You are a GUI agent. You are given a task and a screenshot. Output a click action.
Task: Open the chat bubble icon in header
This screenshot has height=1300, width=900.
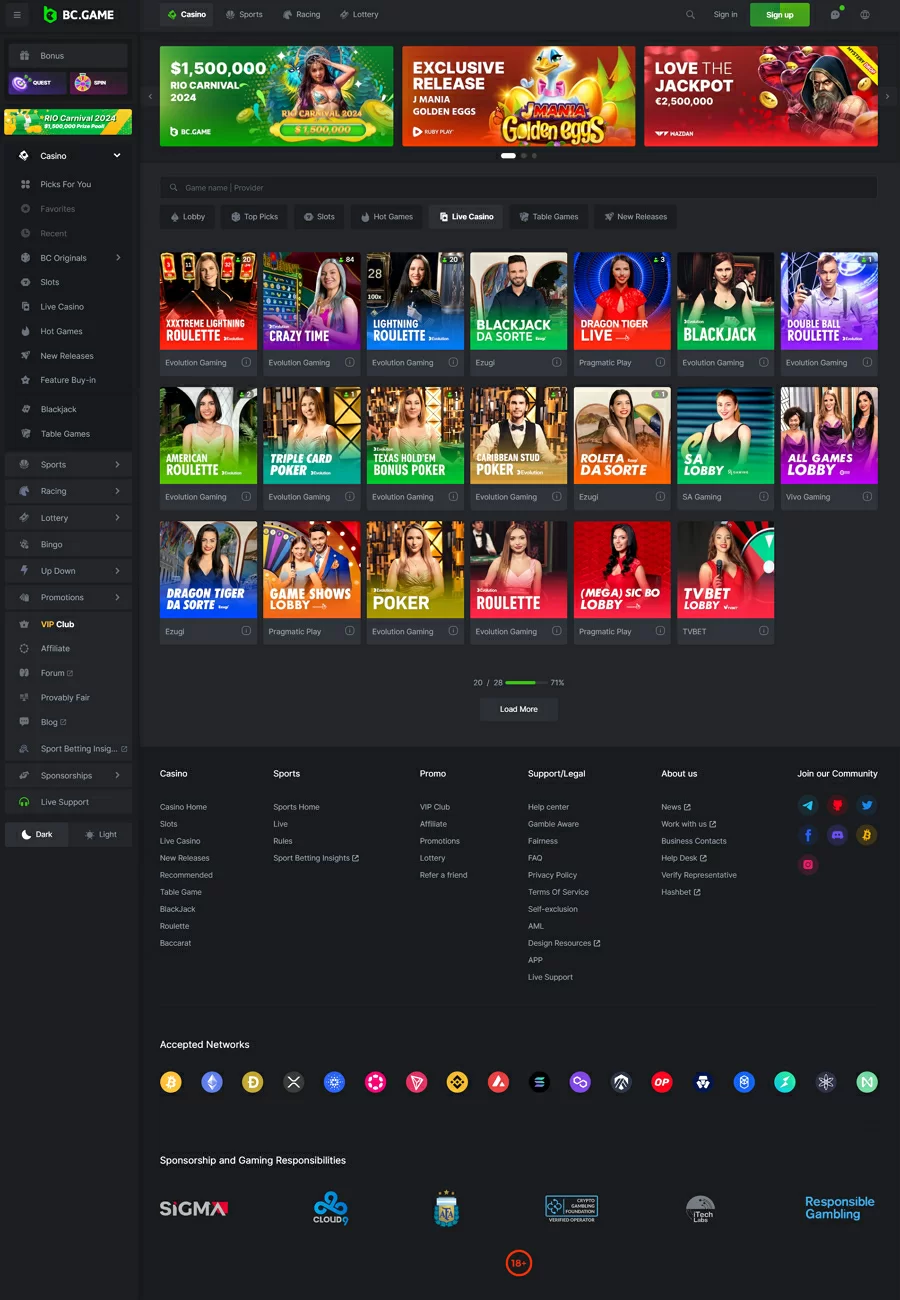click(x=835, y=15)
